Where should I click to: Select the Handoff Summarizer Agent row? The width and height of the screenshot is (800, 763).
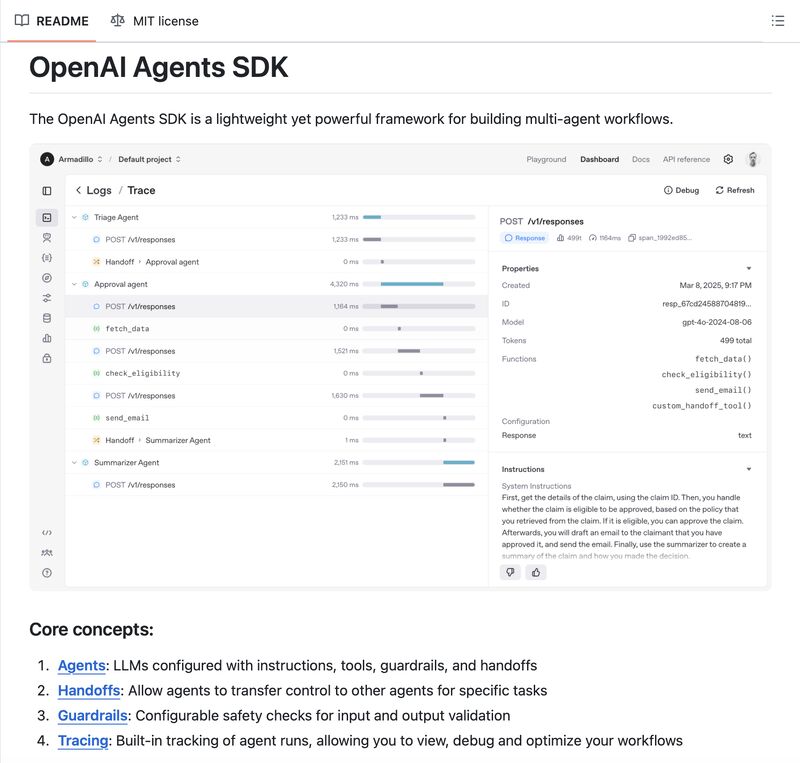277,440
